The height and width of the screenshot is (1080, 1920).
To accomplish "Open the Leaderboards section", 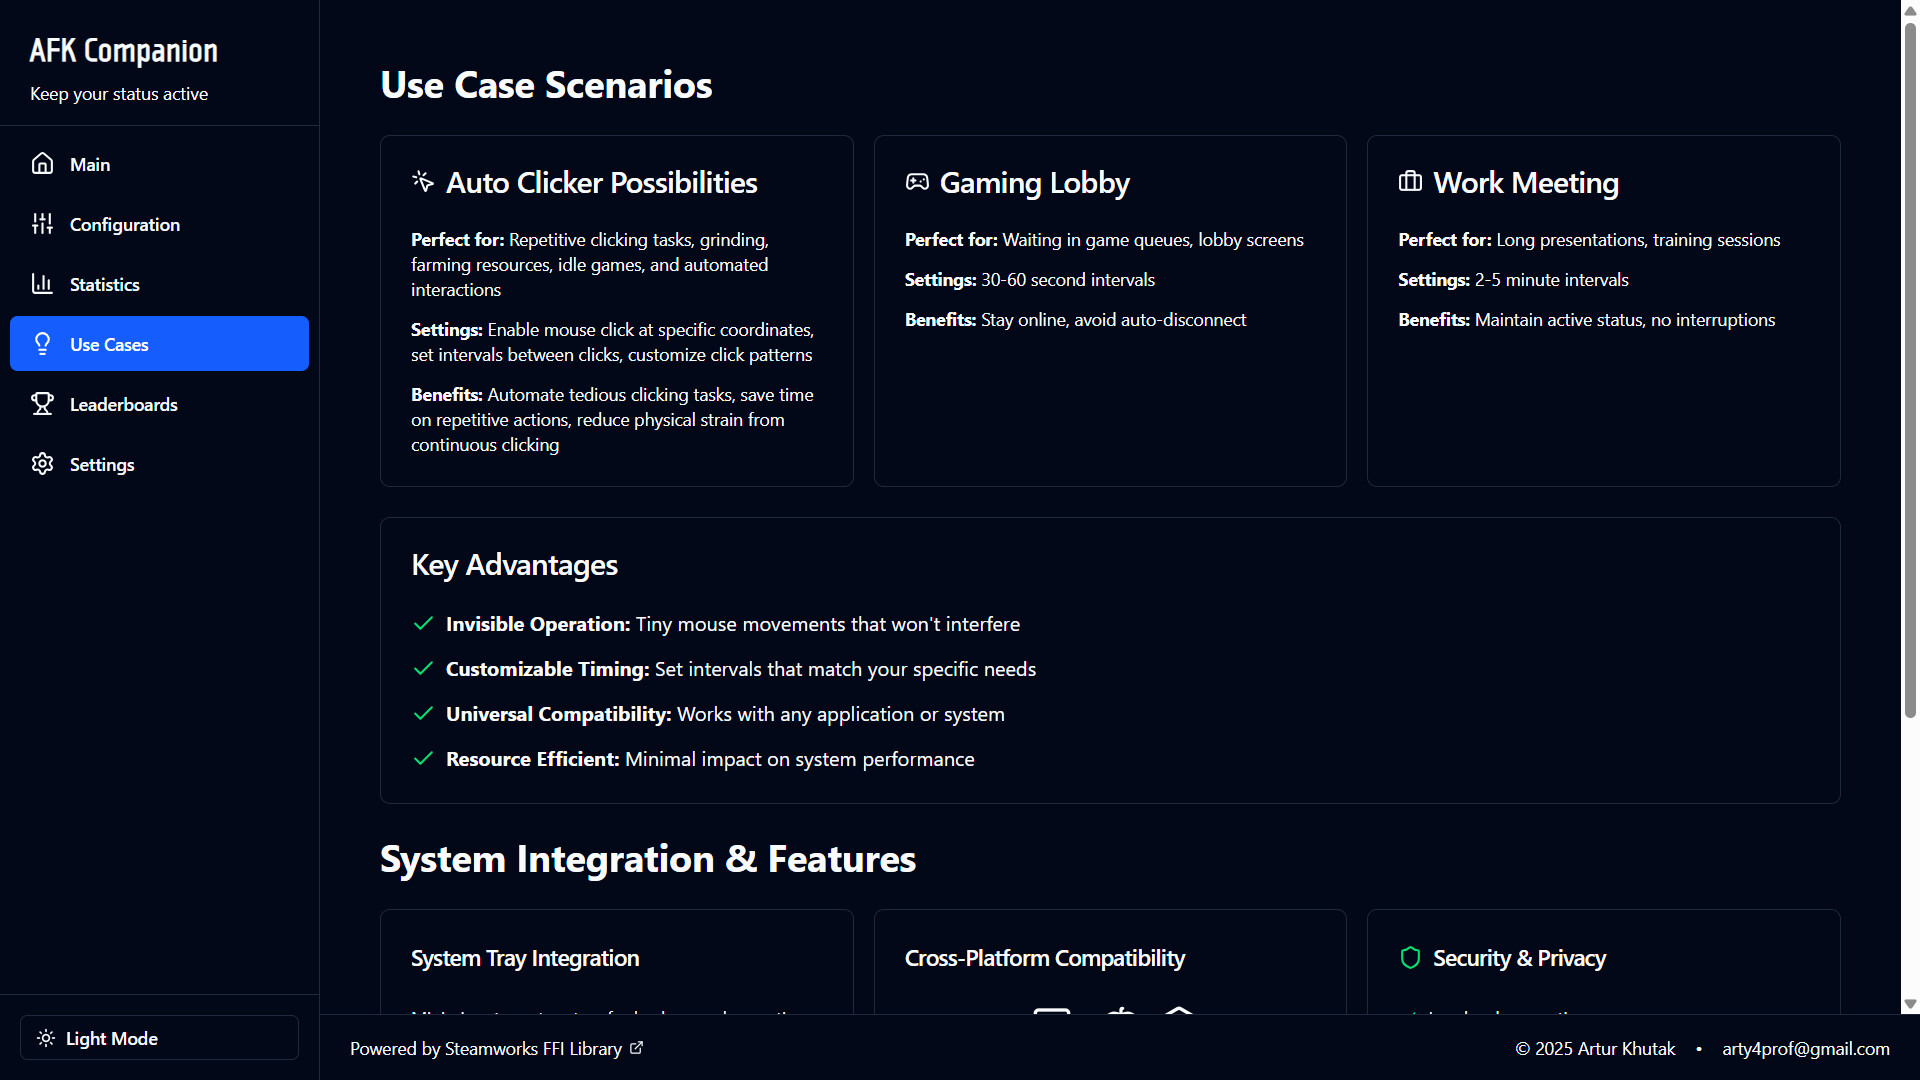I will [124, 404].
